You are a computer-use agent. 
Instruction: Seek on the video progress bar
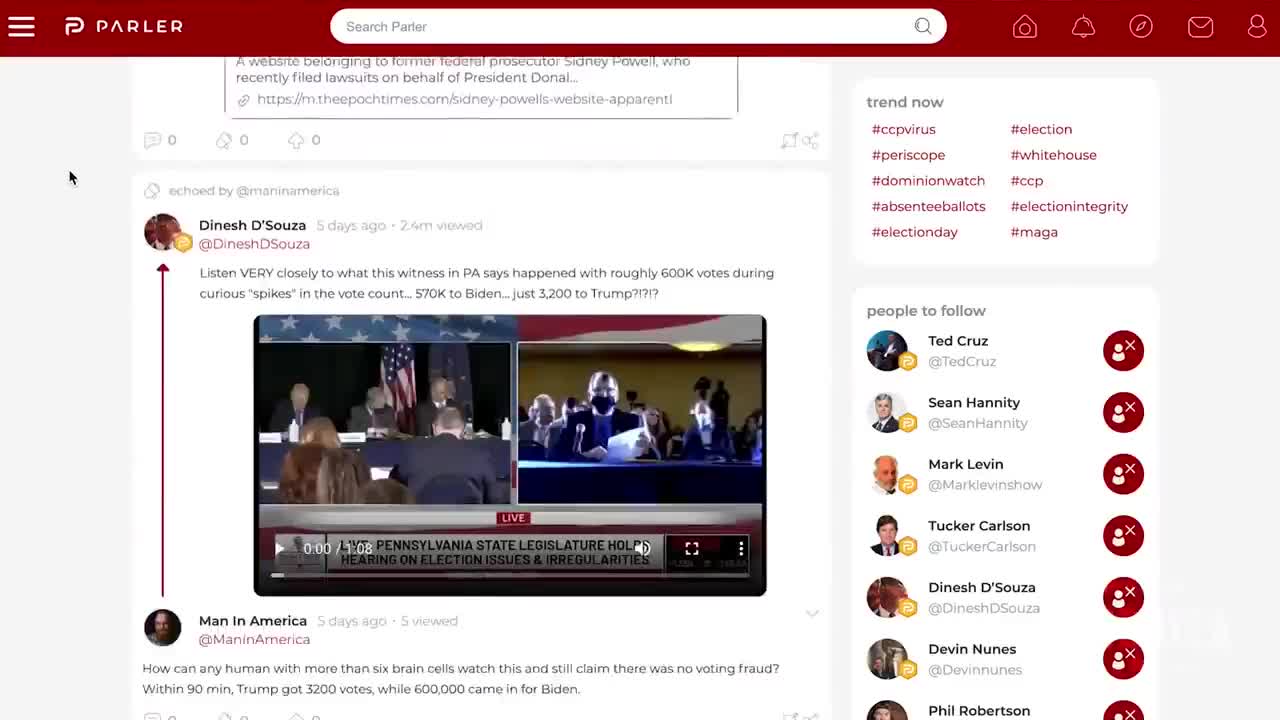[x=510, y=575]
